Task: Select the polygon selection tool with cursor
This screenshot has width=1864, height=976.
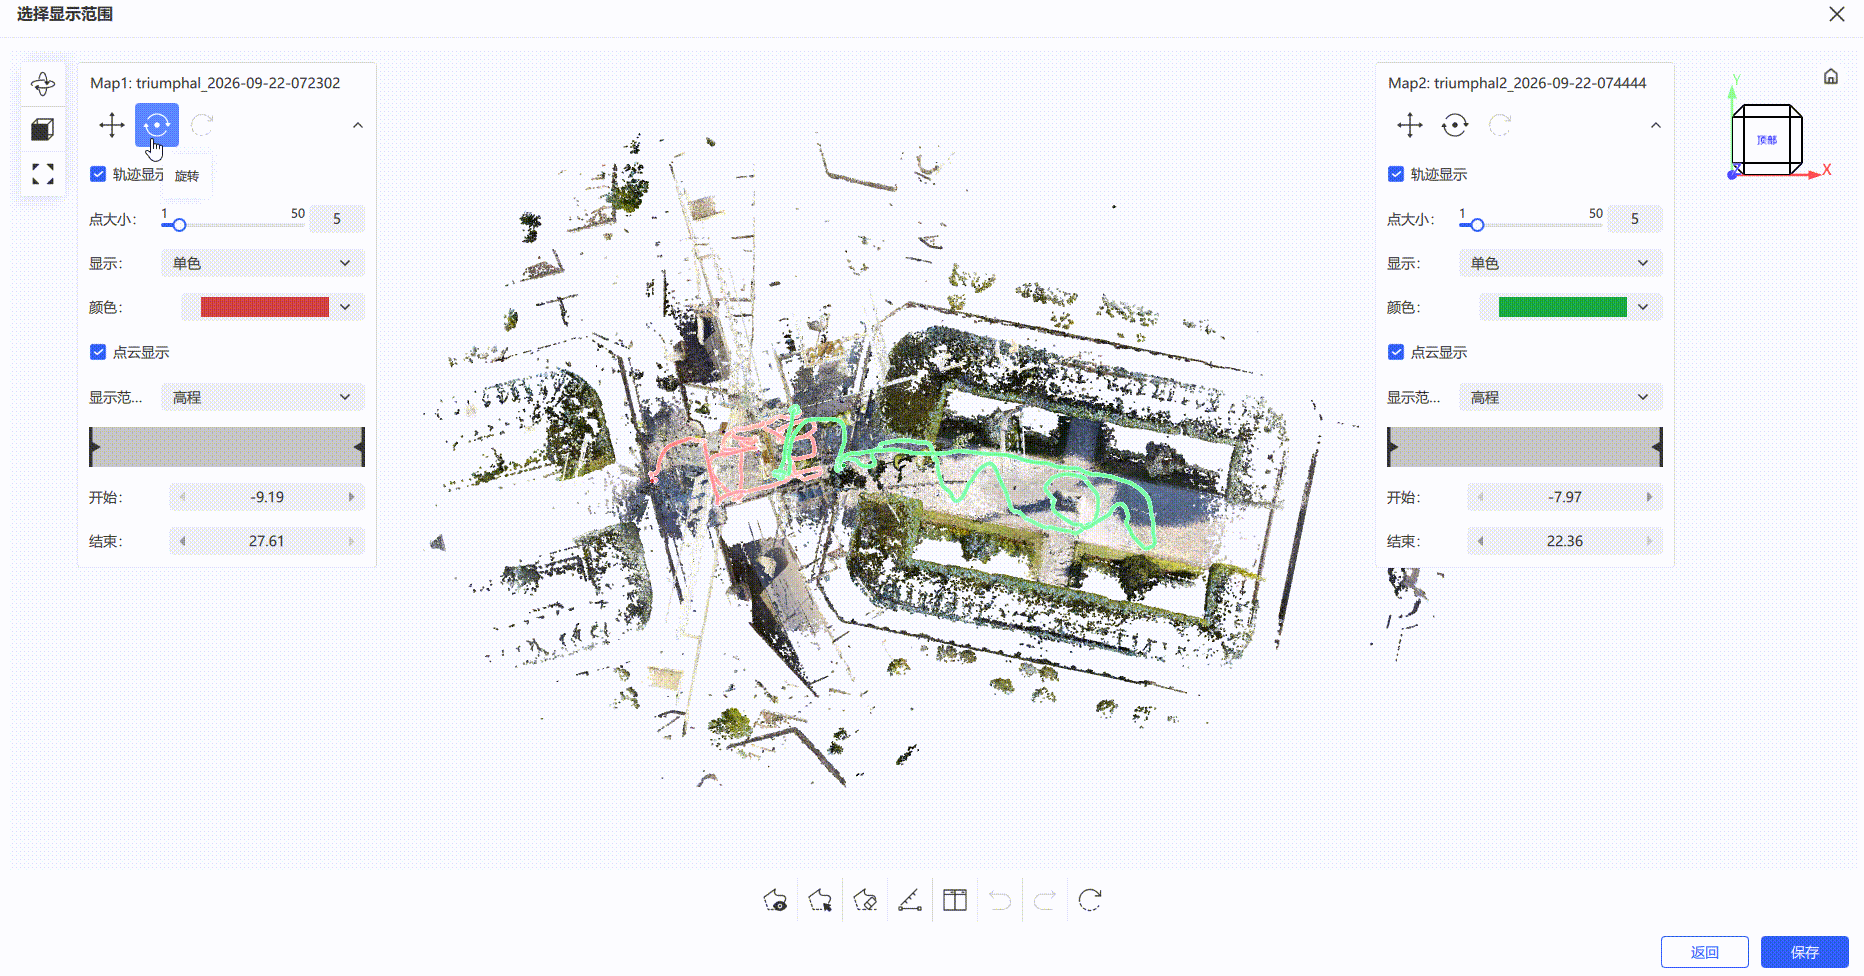Action: [820, 900]
